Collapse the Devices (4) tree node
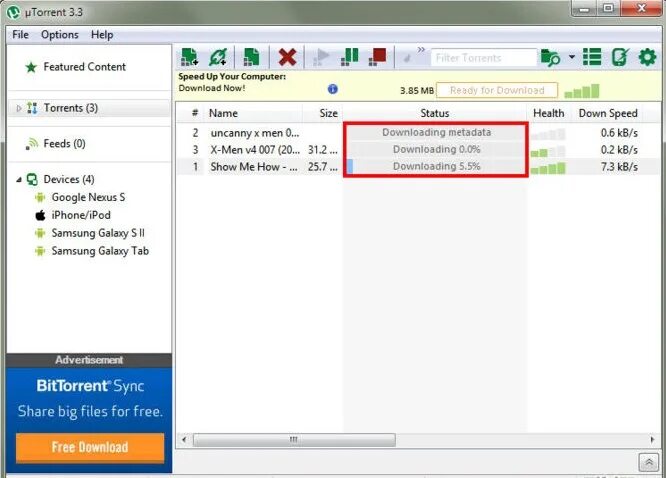This screenshot has height=478, width=666. pyautogui.click(x=19, y=180)
